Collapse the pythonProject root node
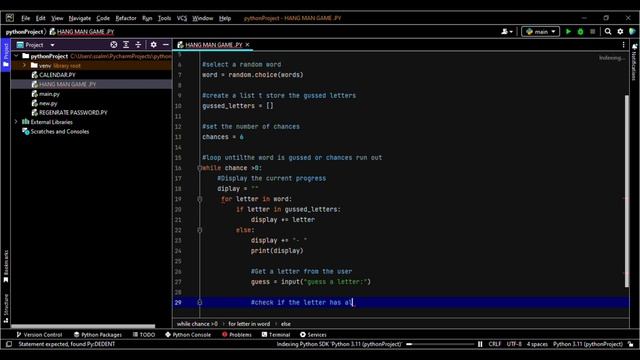Image resolution: width=640 pixels, height=360 pixels. coord(16,56)
